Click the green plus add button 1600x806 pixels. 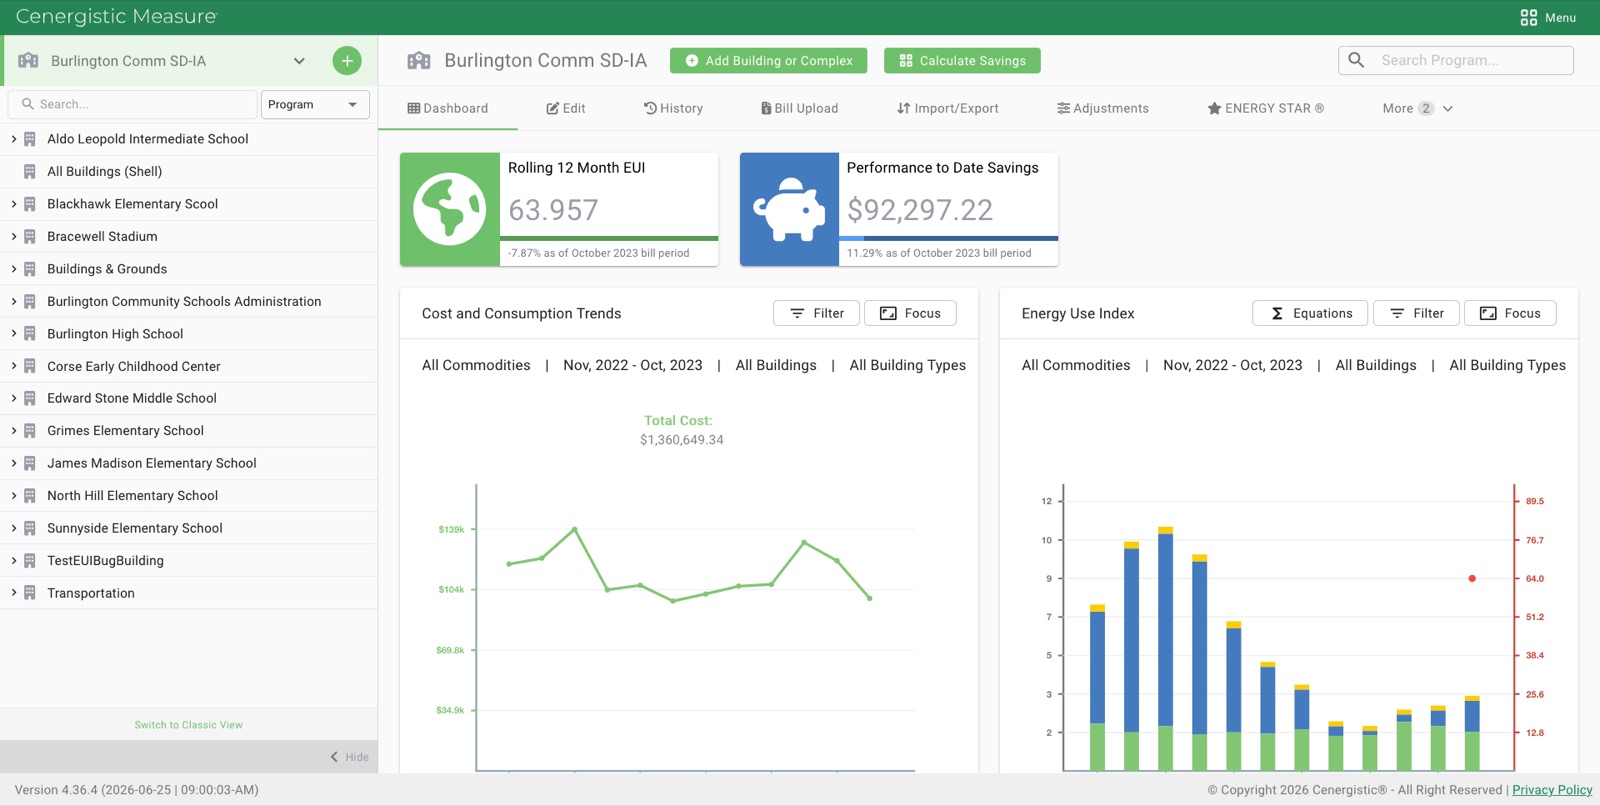click(x=347, y=61)
